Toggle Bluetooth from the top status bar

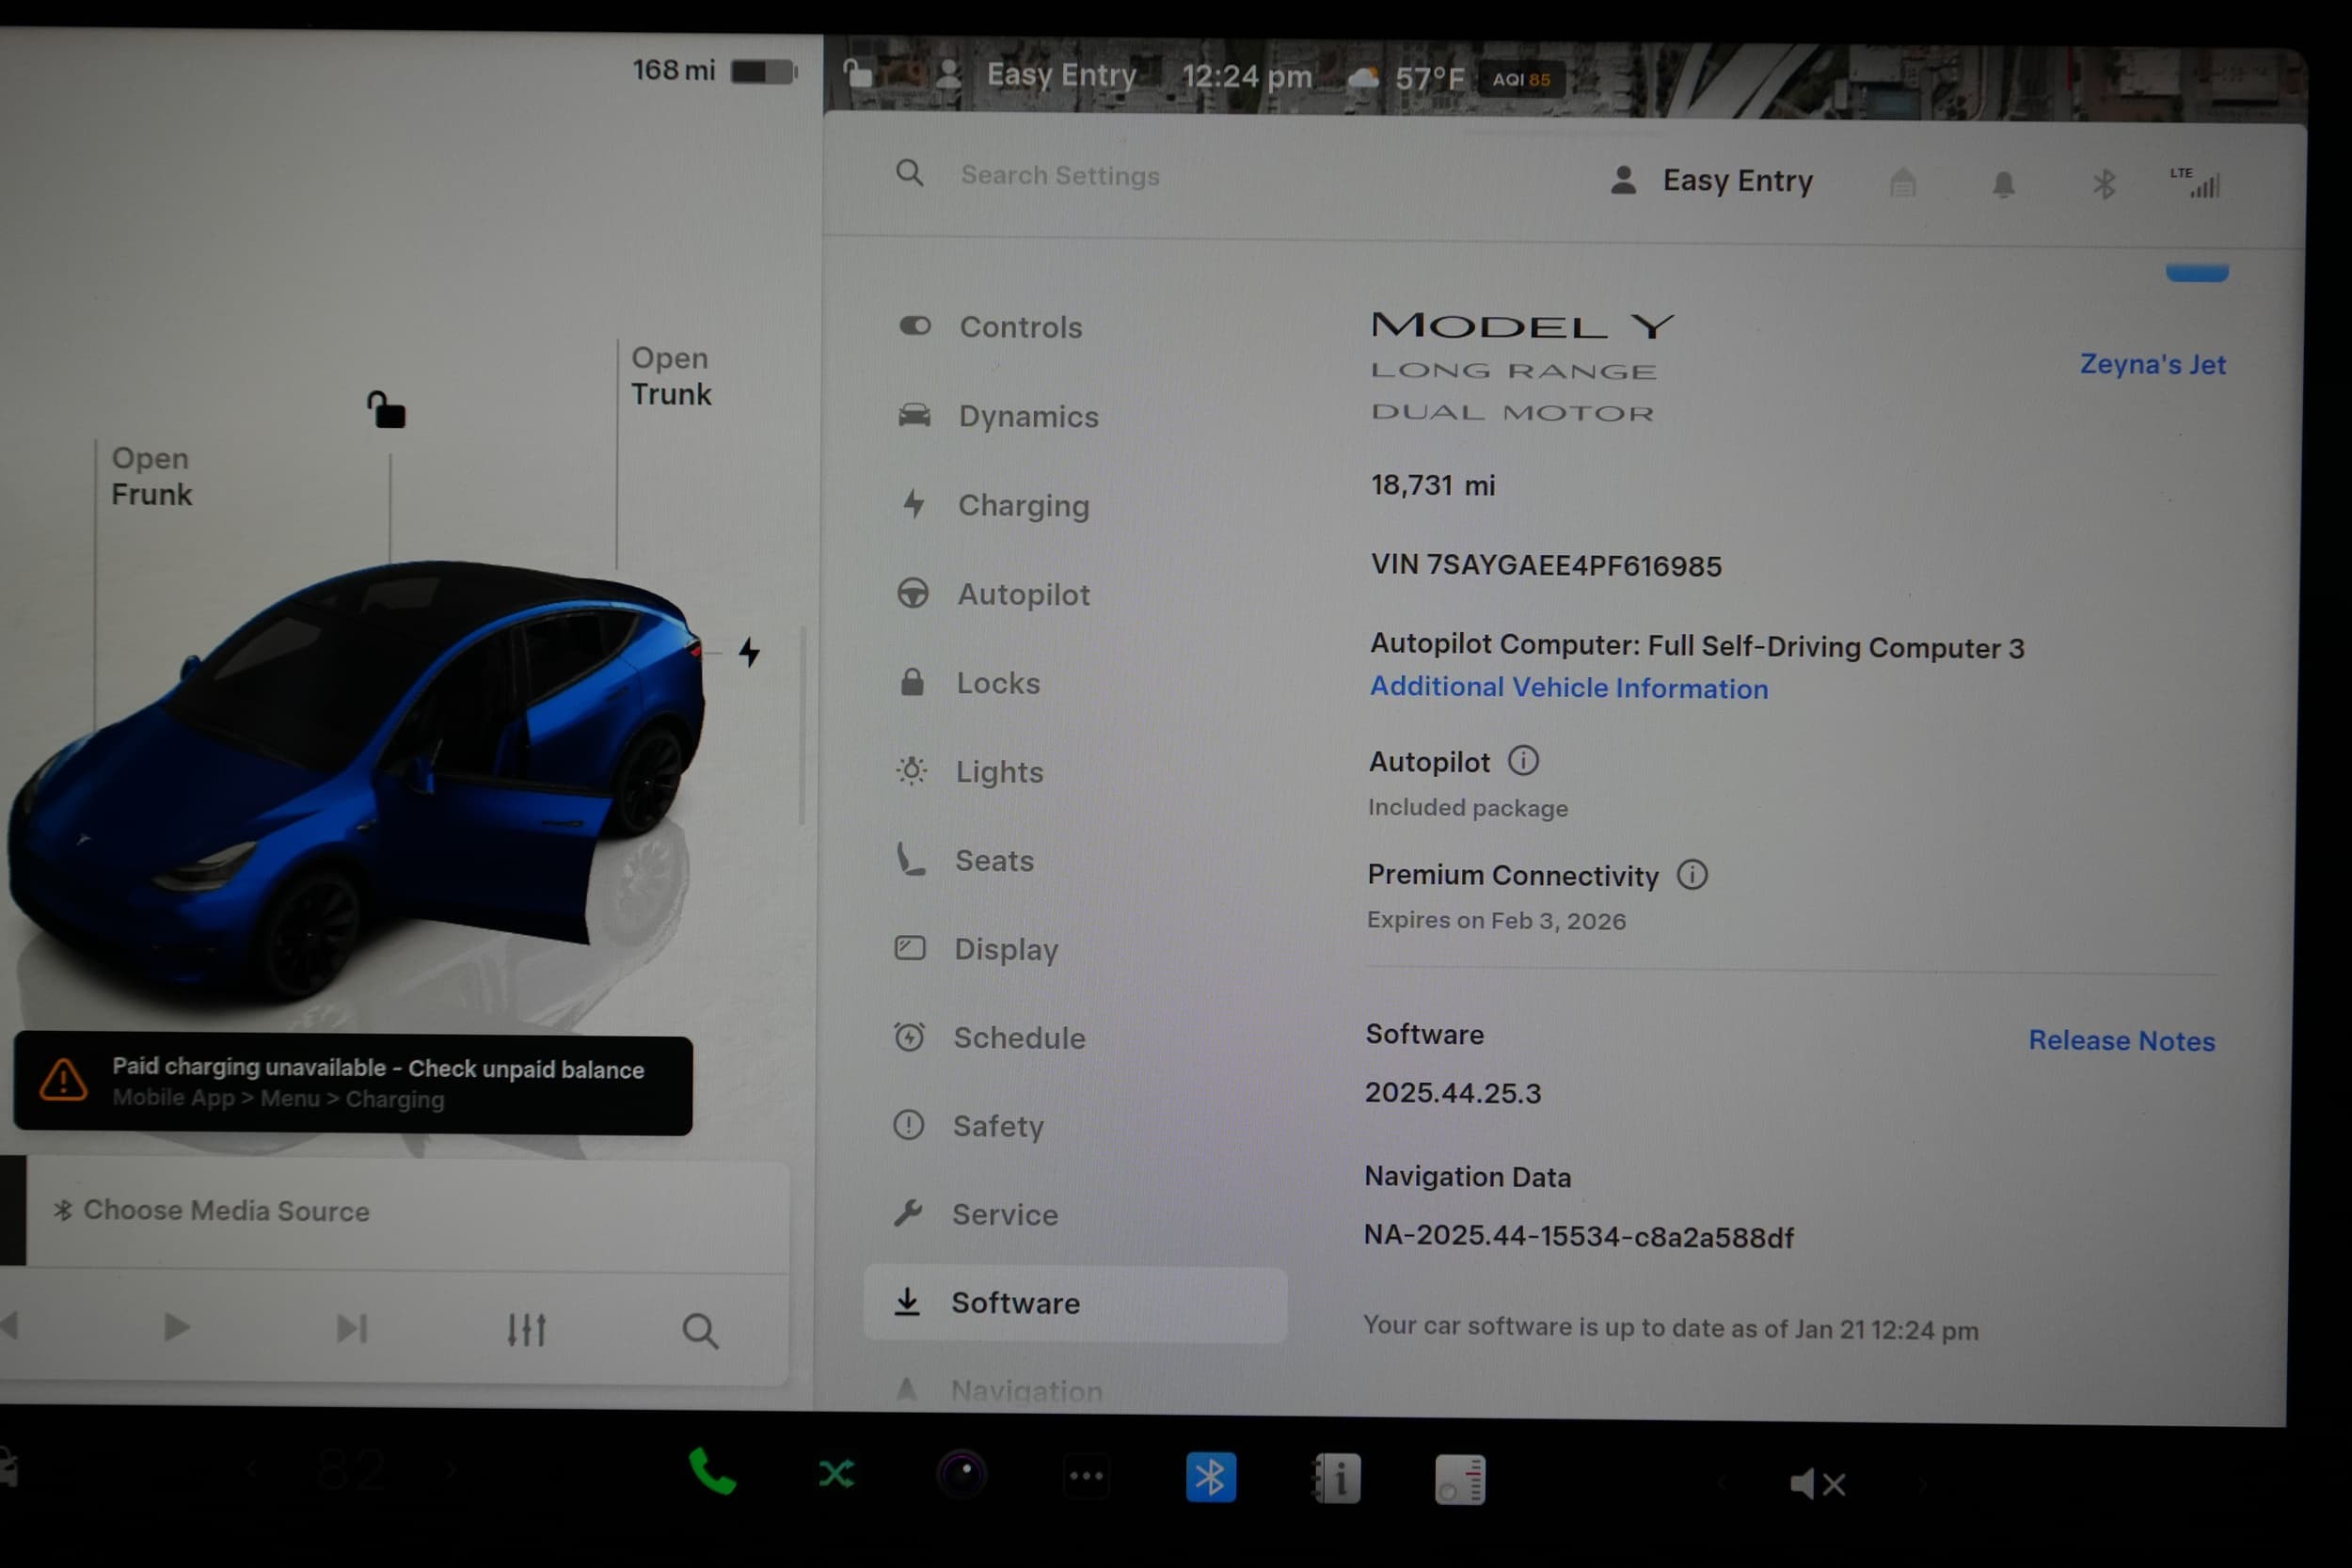point(2104,182)
